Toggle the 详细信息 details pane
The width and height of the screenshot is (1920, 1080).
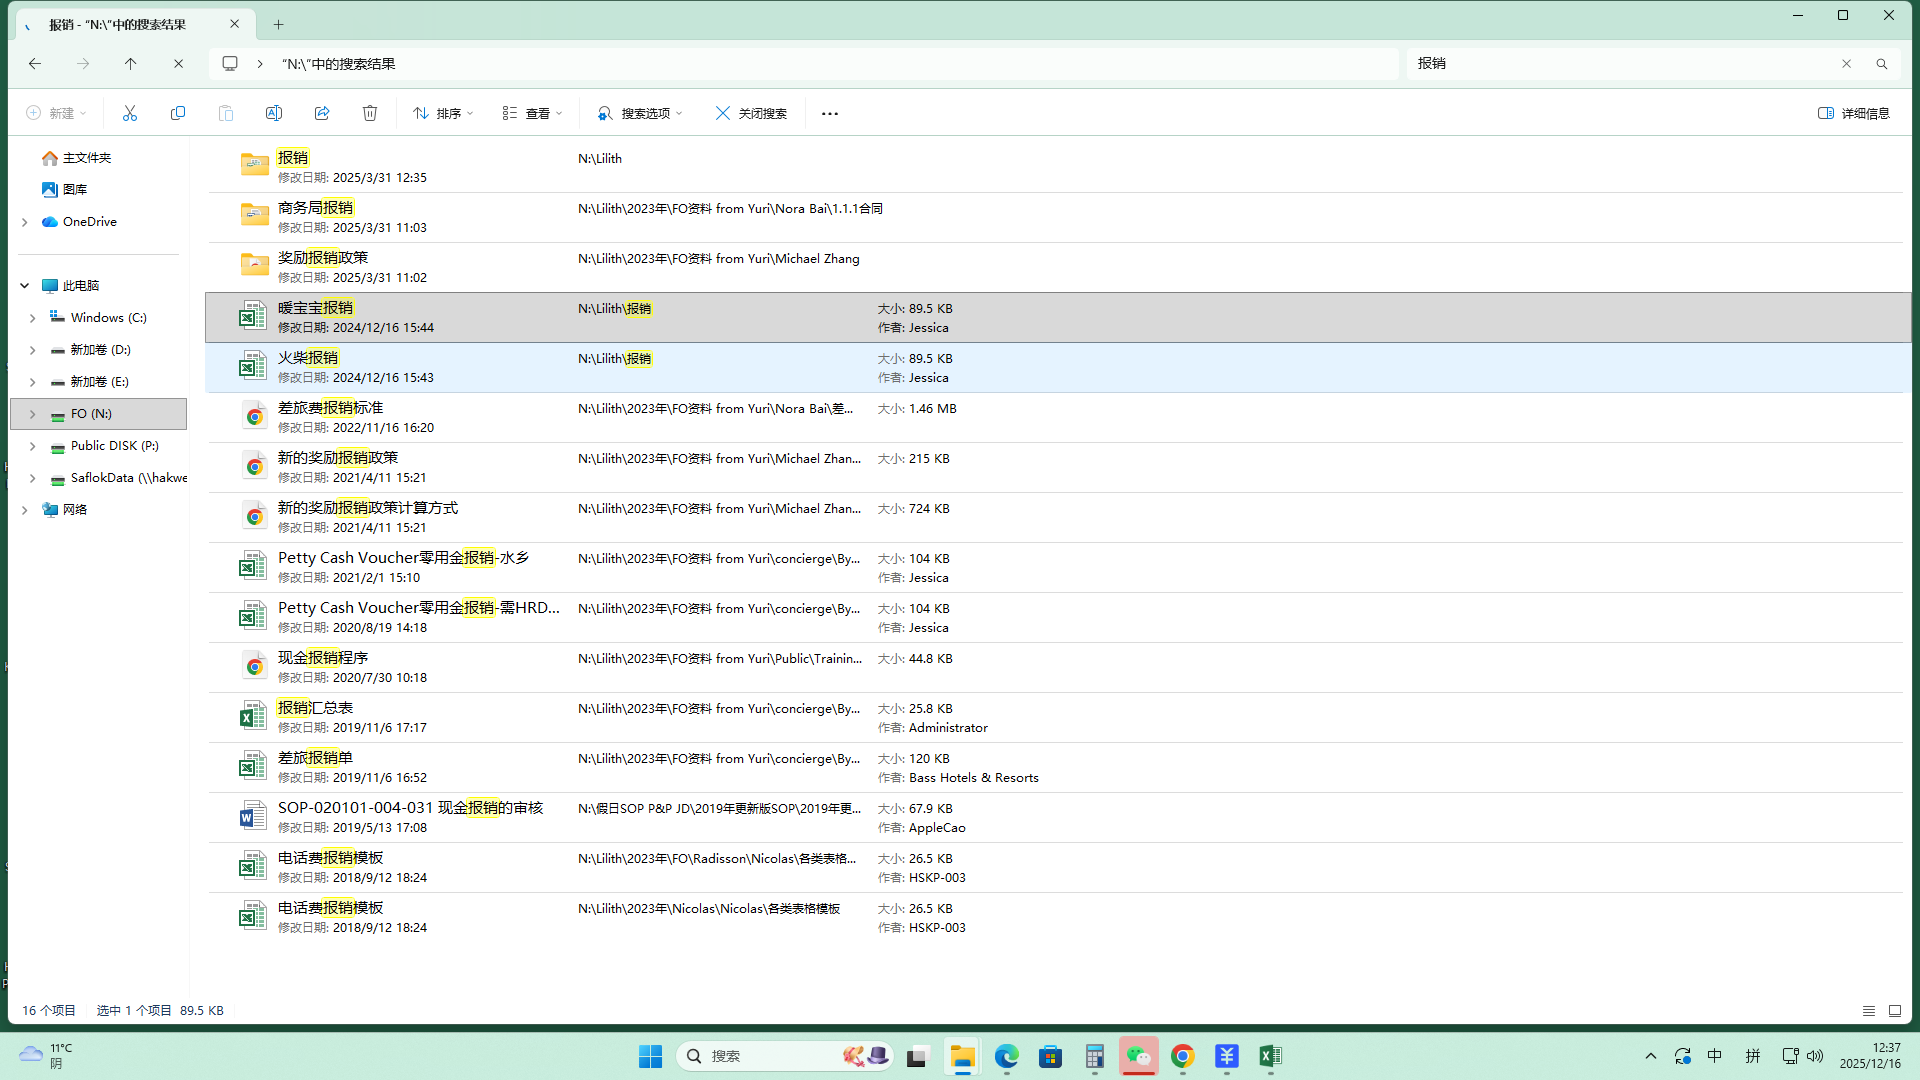click(x=1854, y=113)
